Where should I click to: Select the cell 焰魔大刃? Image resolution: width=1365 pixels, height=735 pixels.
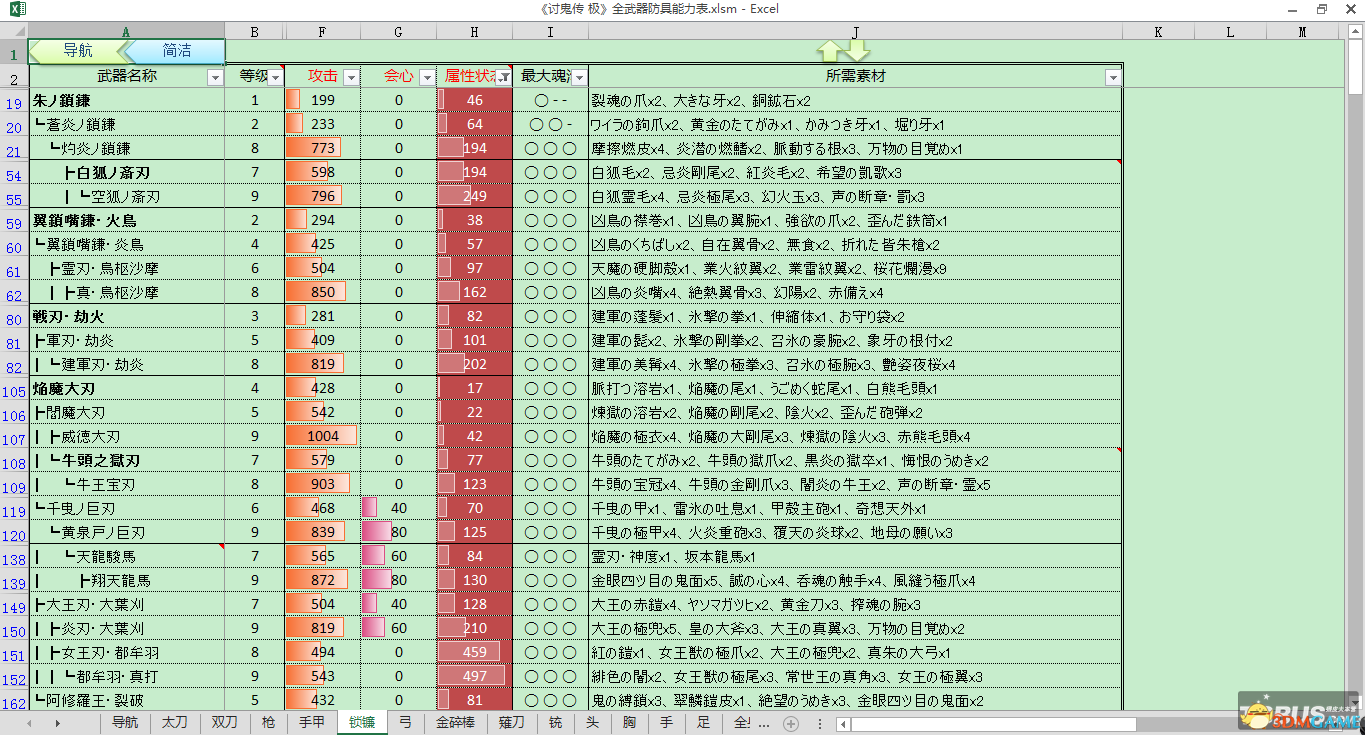pyautogui.click(x=126, y=388)
